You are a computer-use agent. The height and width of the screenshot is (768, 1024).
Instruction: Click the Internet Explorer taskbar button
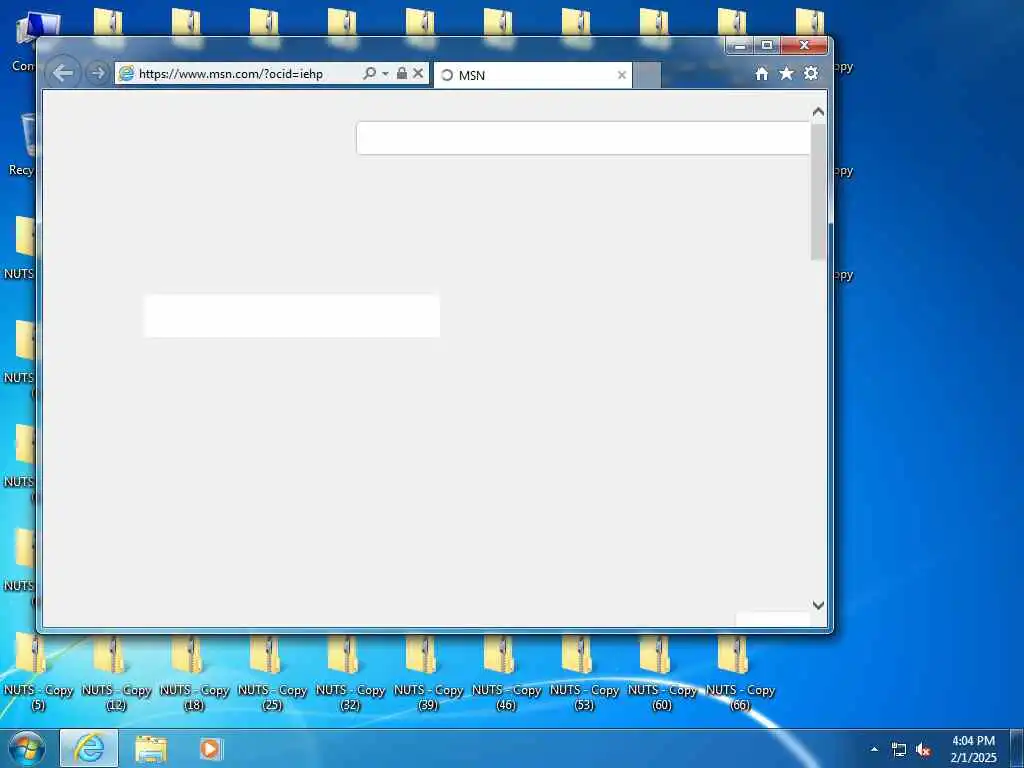[x=89, y=748]
